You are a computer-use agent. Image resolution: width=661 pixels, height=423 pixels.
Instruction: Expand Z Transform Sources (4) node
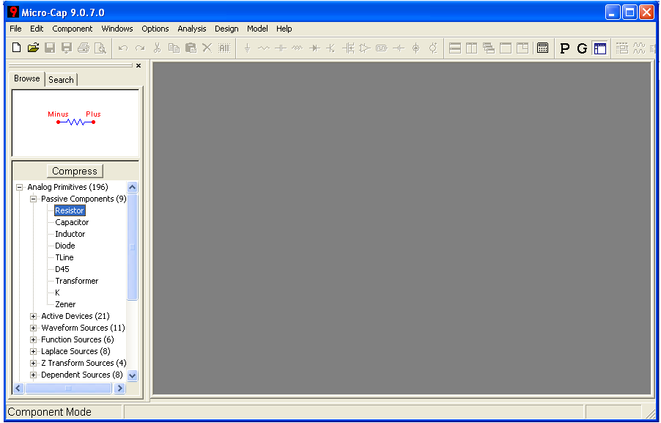[33, 363]
